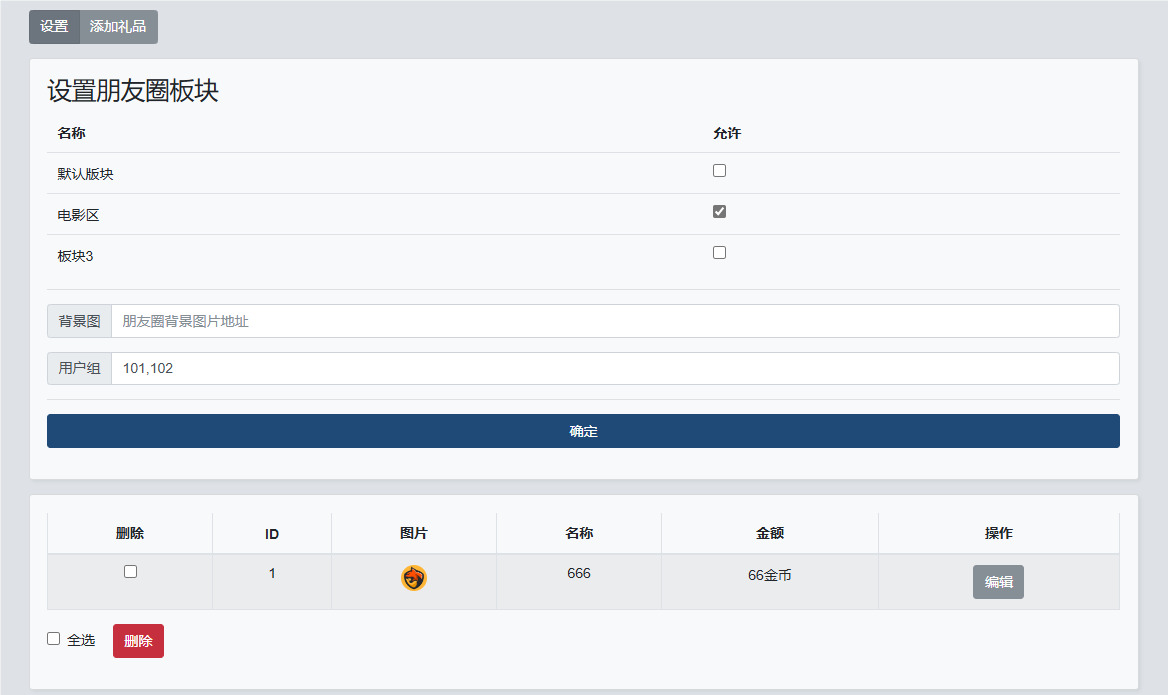Click the 背景图 label addon
Image resolution: width=1168 pixels, height=695 pixels.
coord(79,321)
